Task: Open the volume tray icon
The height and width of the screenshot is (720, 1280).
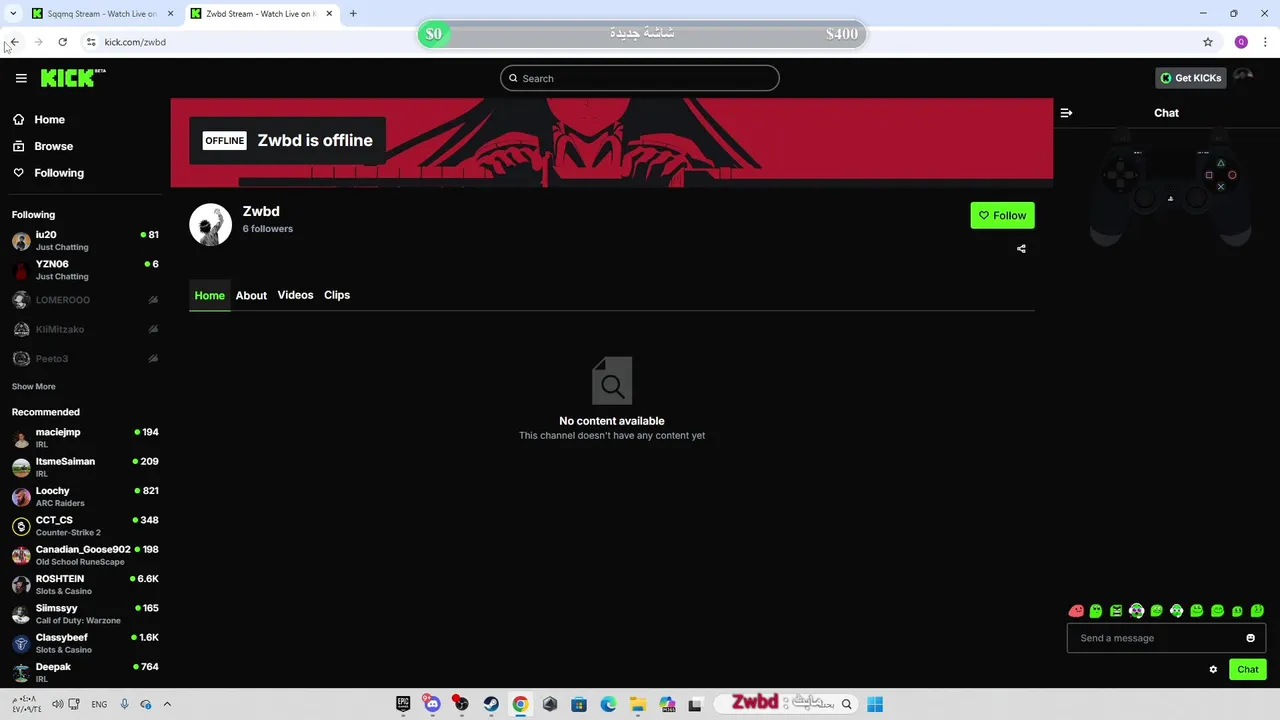Action: coord(57,704)
